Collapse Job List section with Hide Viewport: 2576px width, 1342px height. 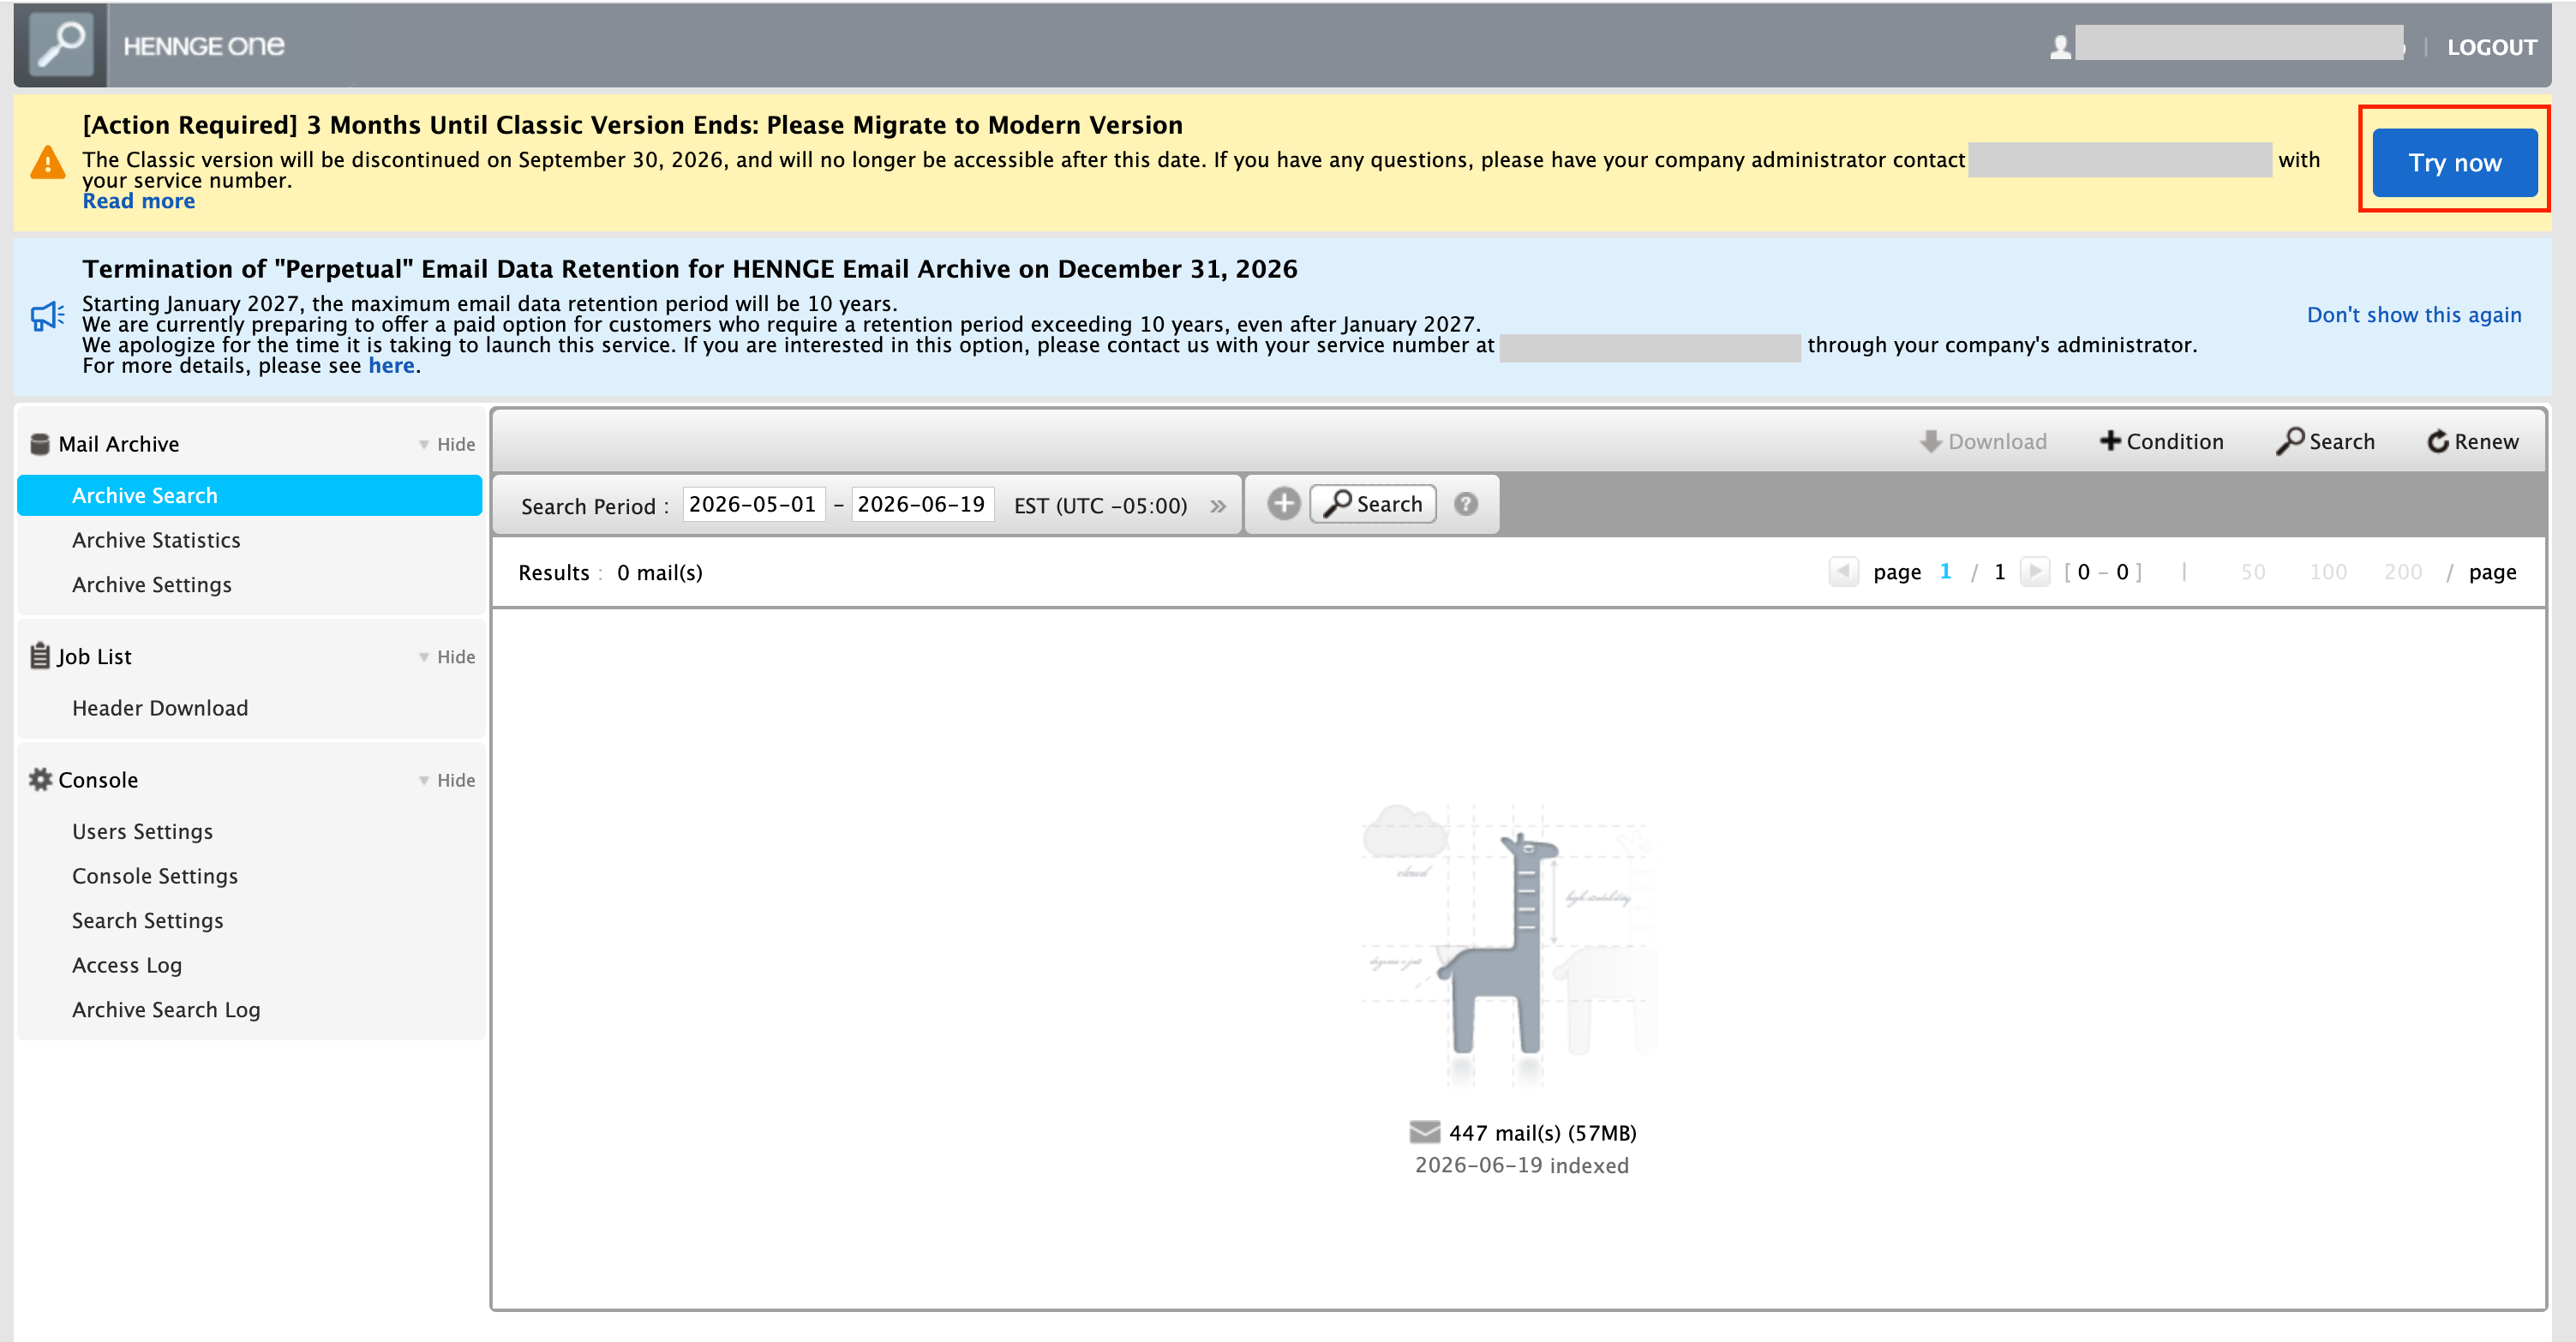pyautogui.click(x=447, y=657)
